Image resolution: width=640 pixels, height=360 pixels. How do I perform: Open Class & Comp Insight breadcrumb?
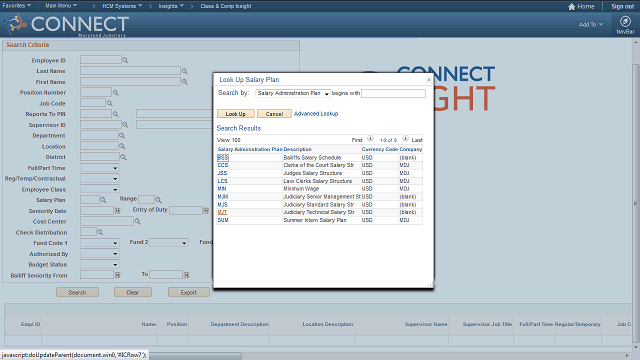226,6
